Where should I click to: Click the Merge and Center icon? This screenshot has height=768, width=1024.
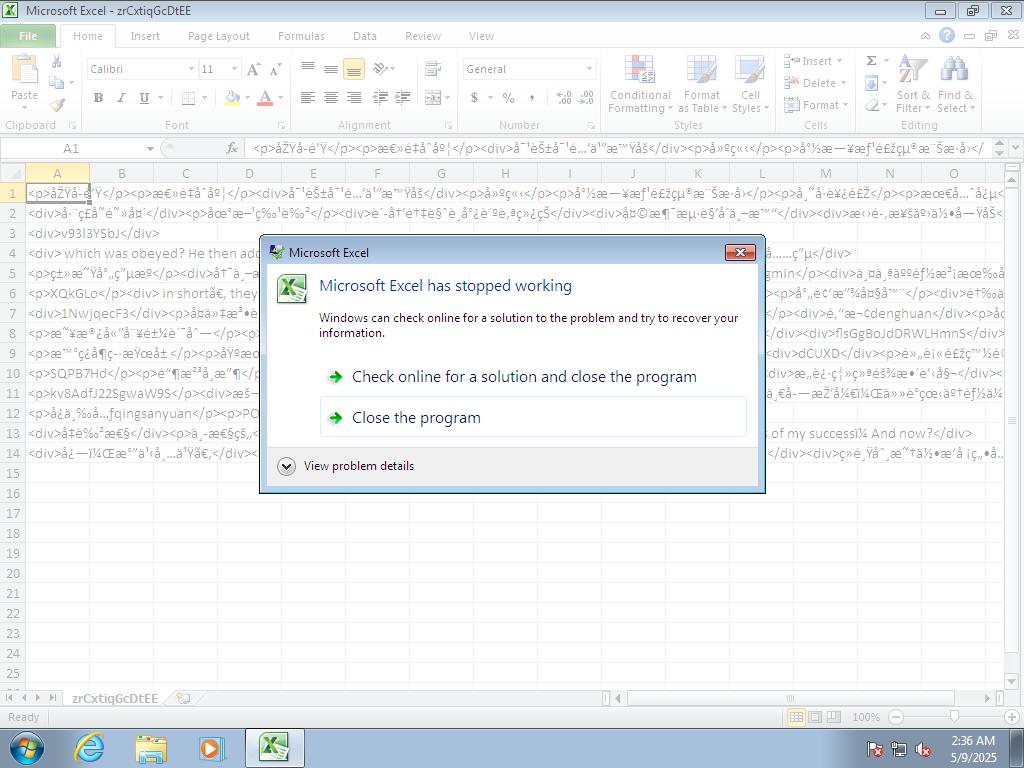(x=432, y=97)
